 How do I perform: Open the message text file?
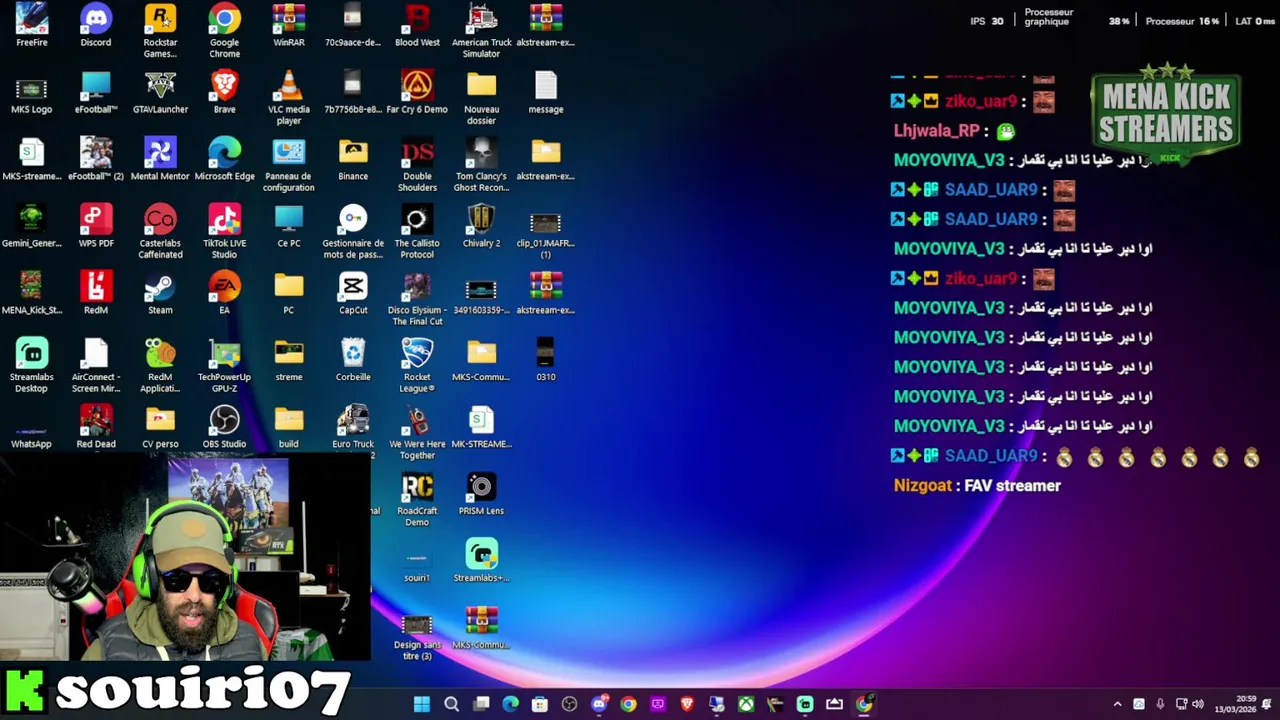(x=545, y=92)
